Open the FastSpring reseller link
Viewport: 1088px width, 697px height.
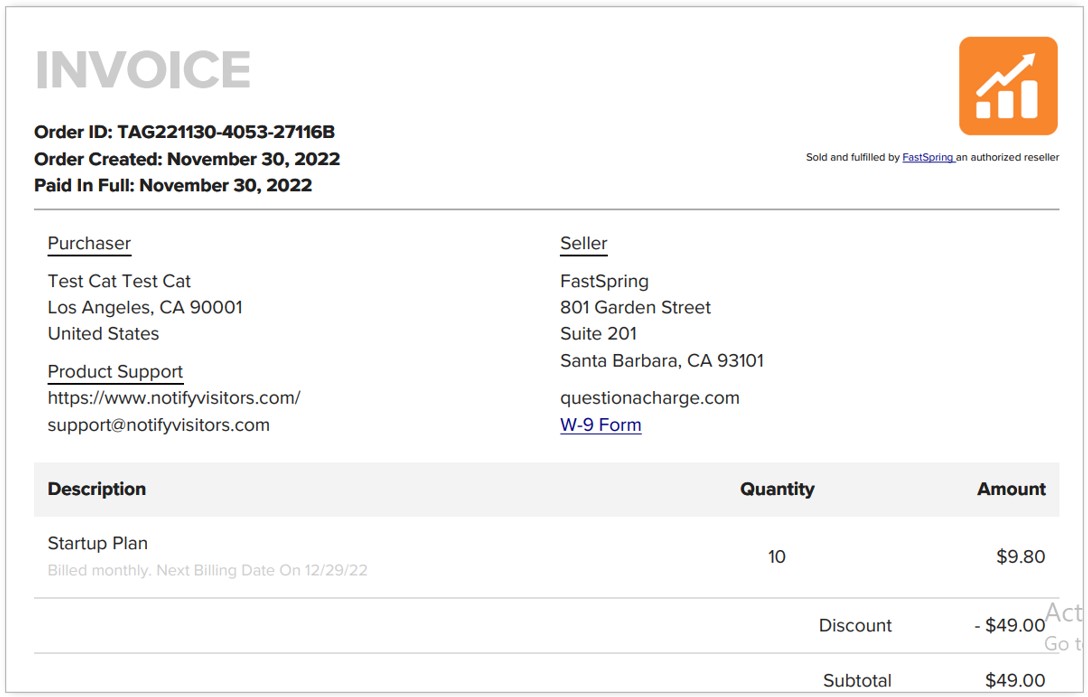928,158
